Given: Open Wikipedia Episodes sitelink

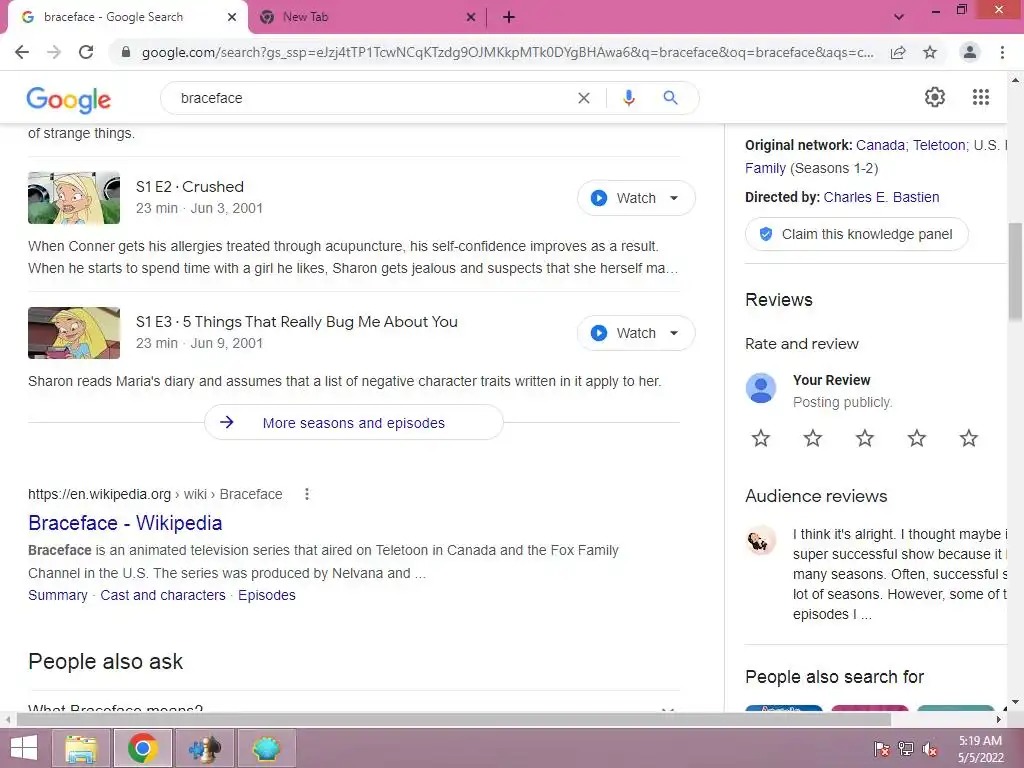Looking at the screenshot, I should (x=266, y=596).
